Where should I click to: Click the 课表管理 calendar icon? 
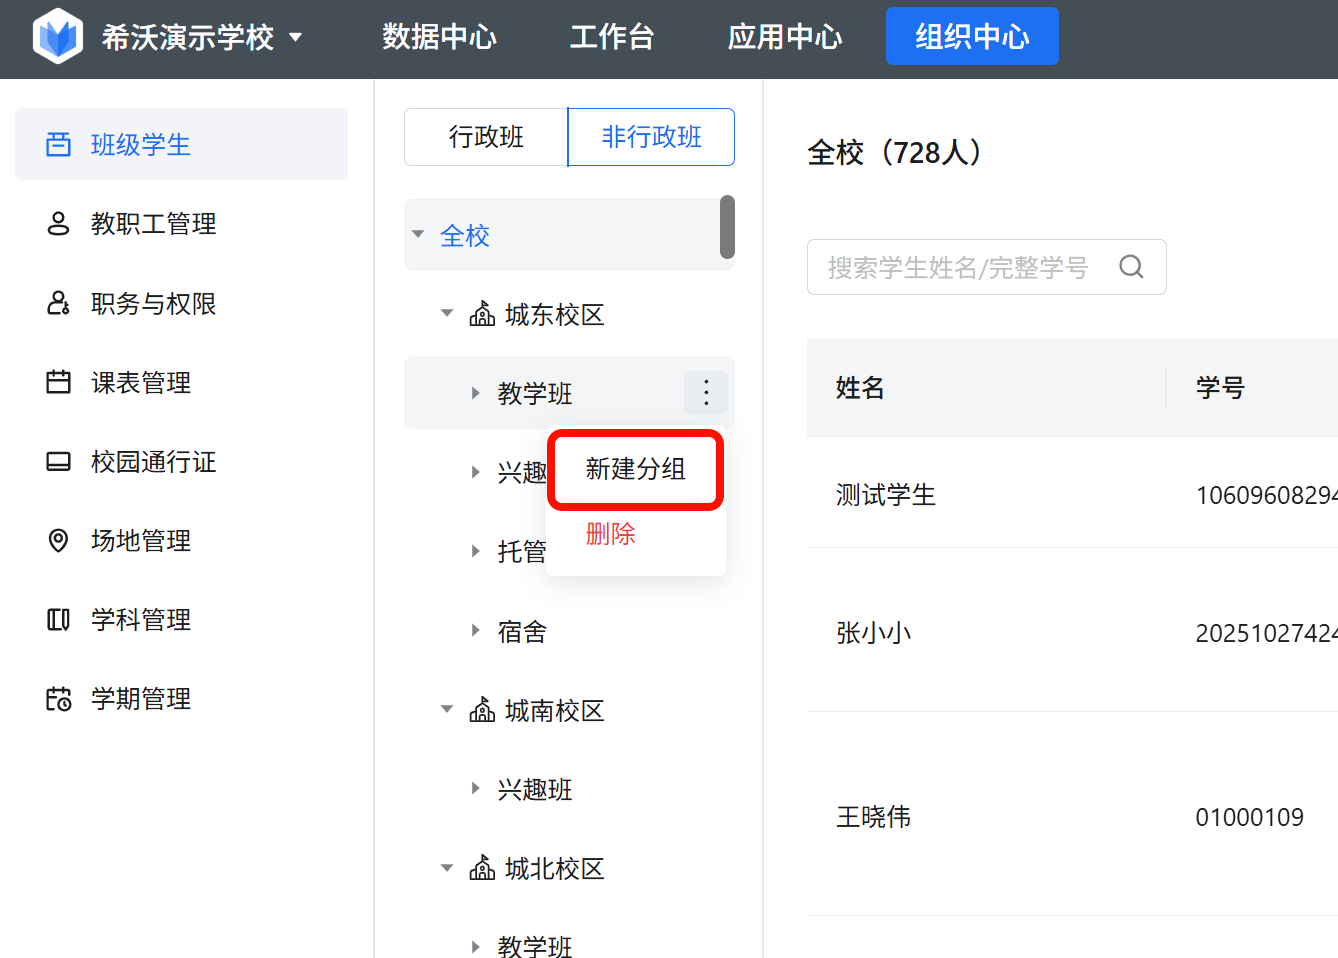click(x=59, y=382)
